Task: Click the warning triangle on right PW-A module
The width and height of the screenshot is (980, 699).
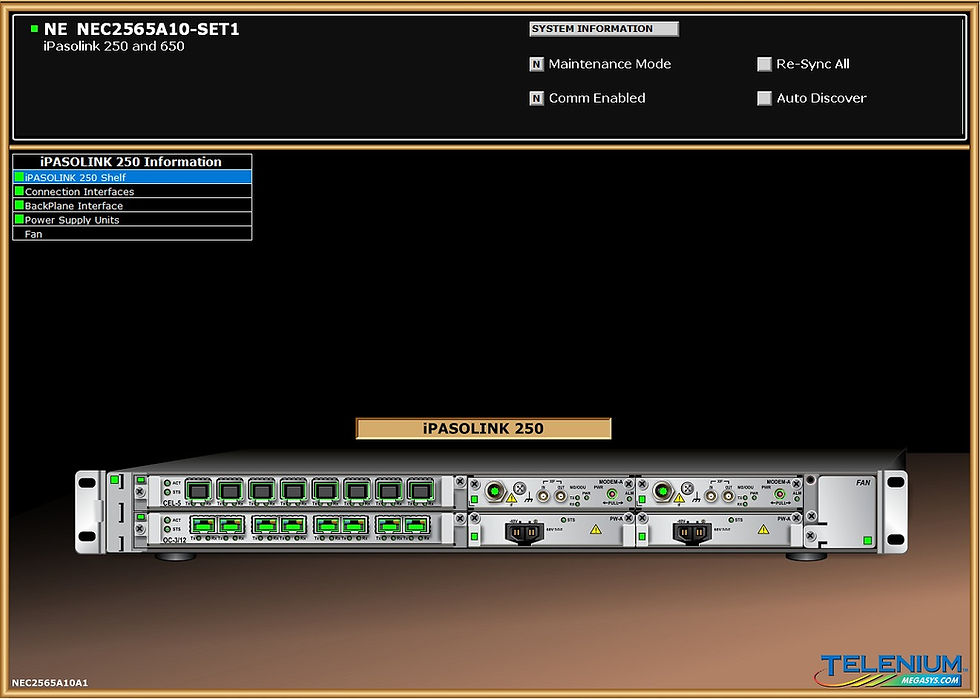Action: pos(763,529)
